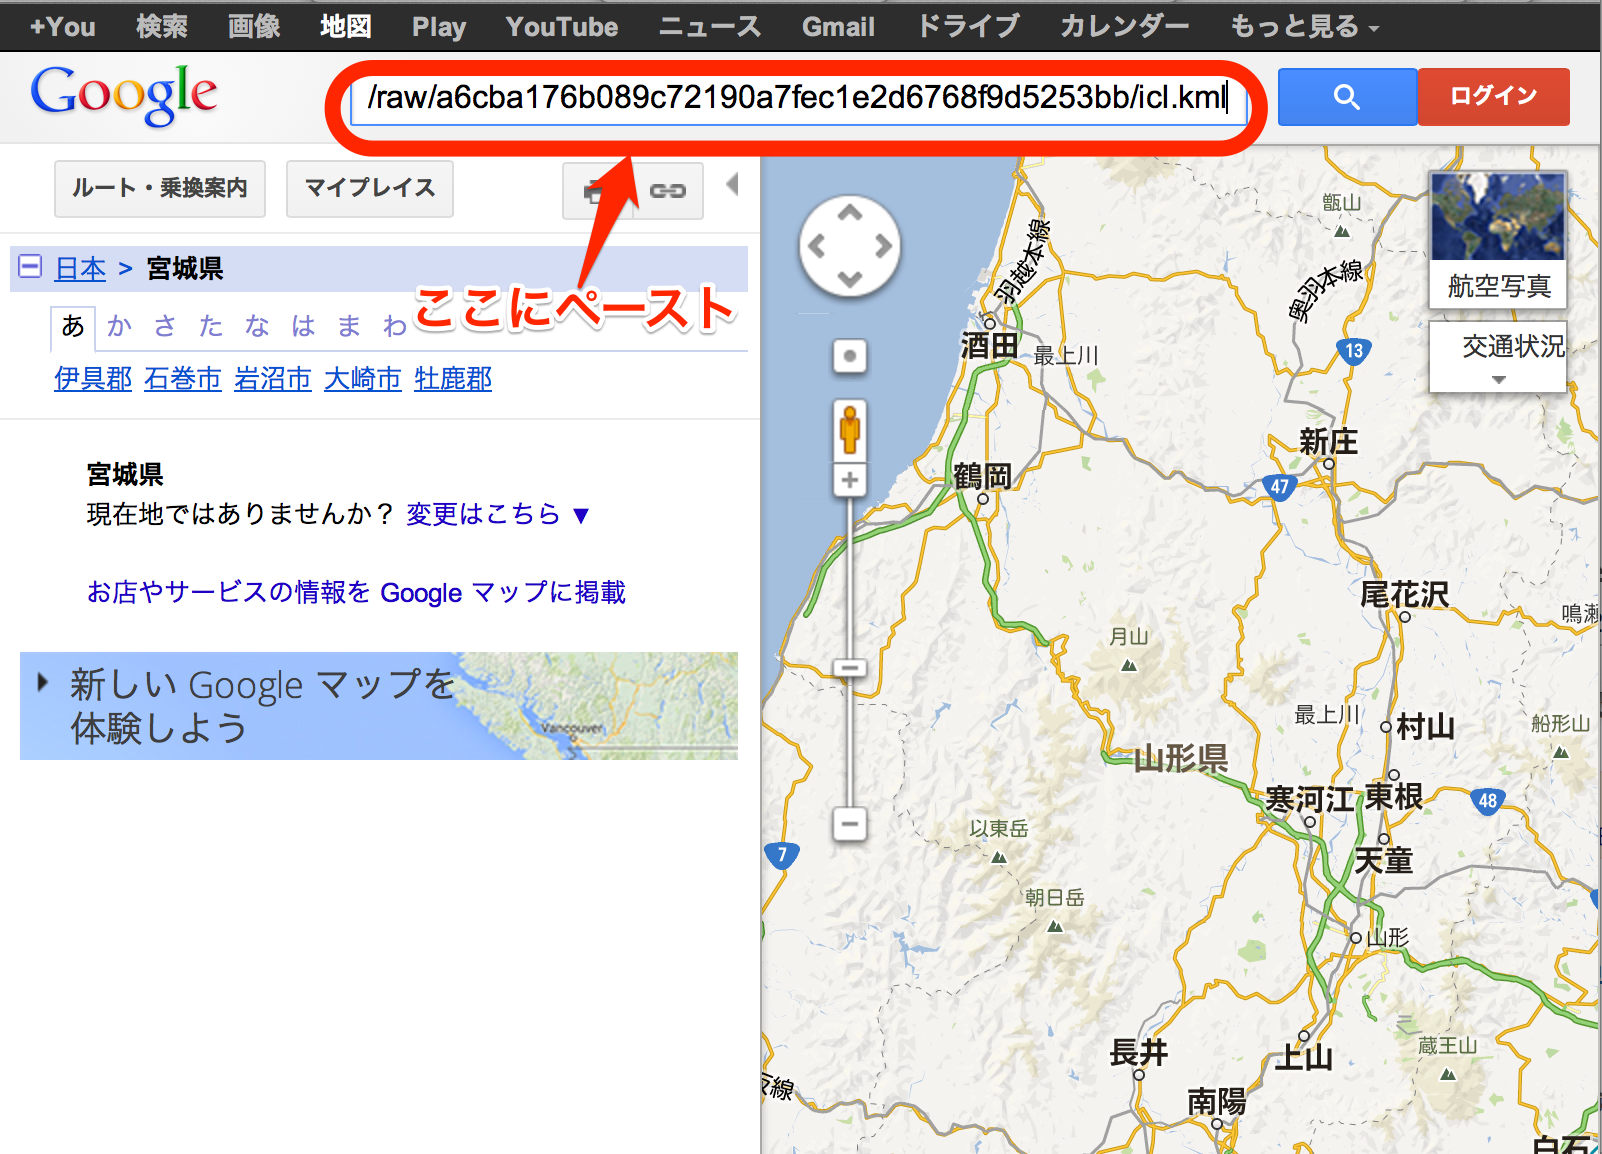Click the マイプレイス button
The image size is (1602, 1154).
tap(370, 189)
